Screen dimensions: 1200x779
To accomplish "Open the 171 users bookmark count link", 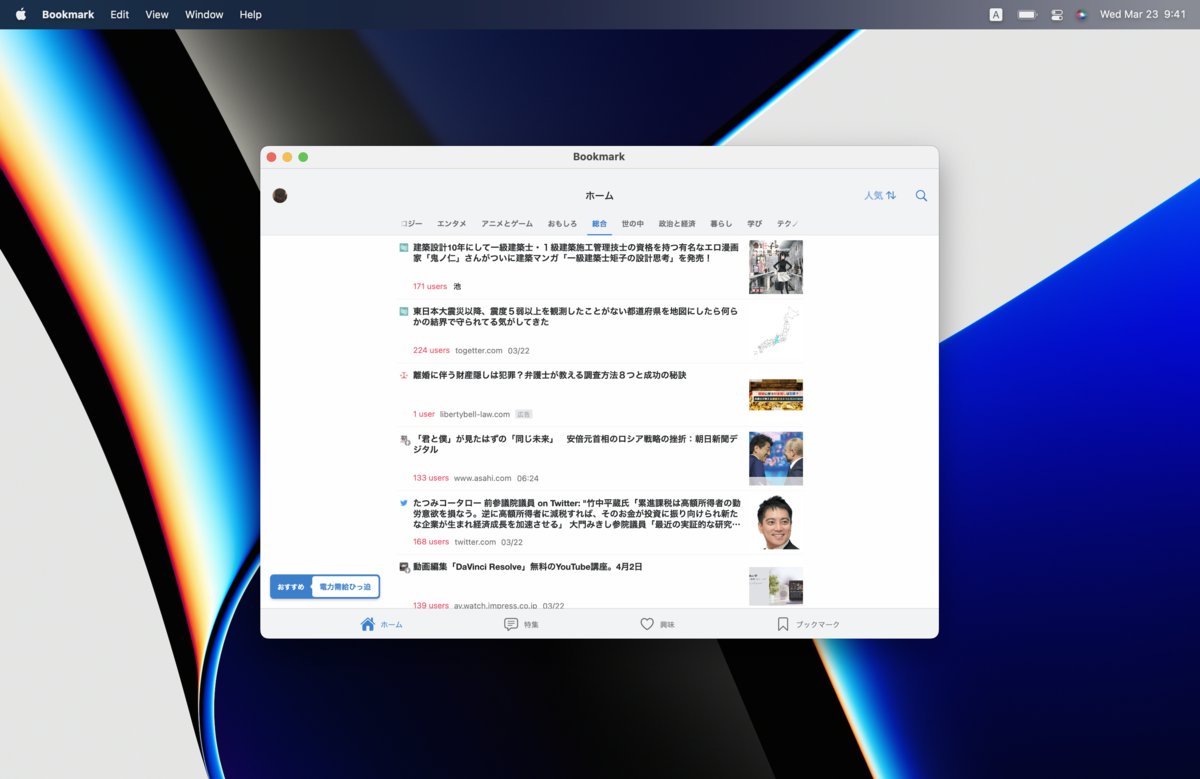I will click(429, 286).
